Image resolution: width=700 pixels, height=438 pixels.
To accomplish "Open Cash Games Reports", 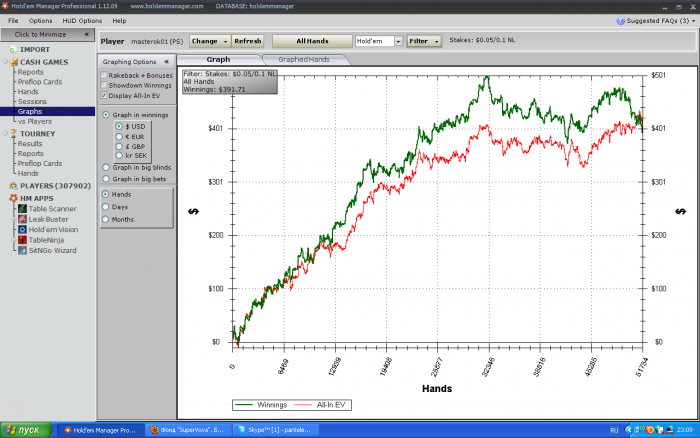I will pyautogui.click(x=30, y=72).
